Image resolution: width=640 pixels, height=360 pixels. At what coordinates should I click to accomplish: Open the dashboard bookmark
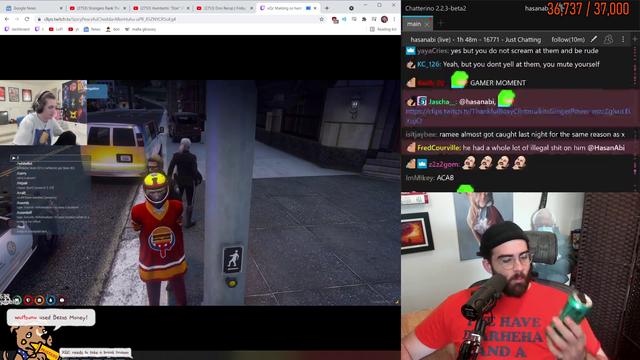17,29
